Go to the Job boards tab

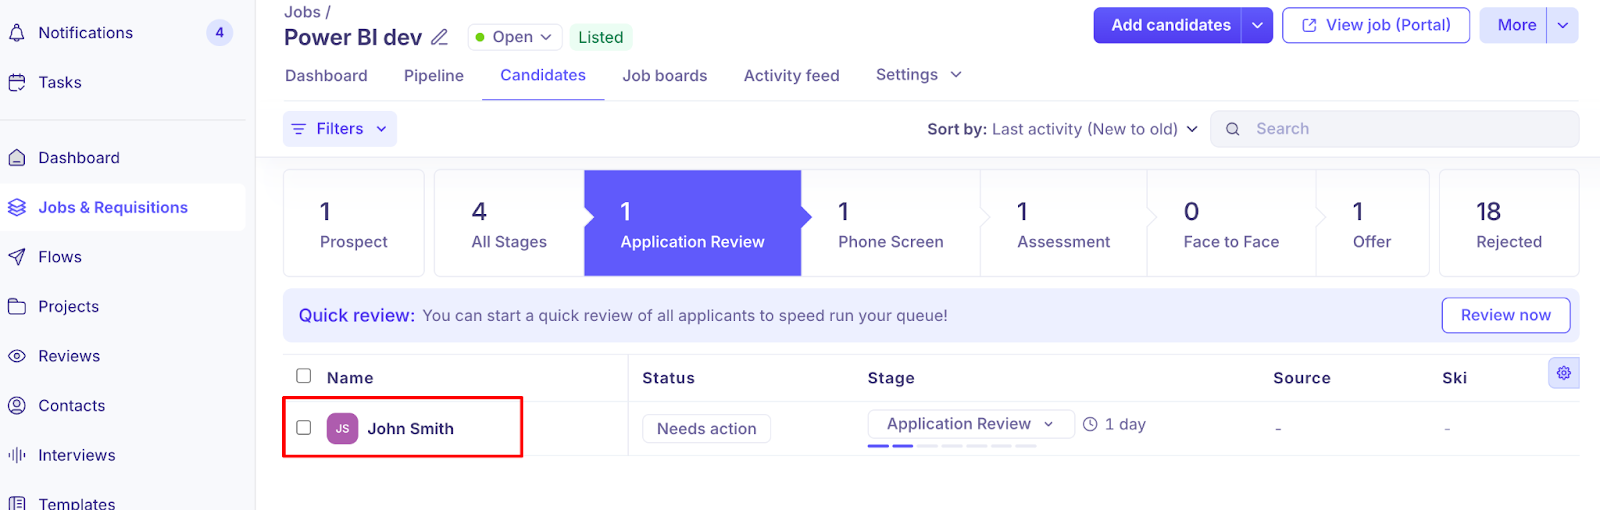point(664,76)
